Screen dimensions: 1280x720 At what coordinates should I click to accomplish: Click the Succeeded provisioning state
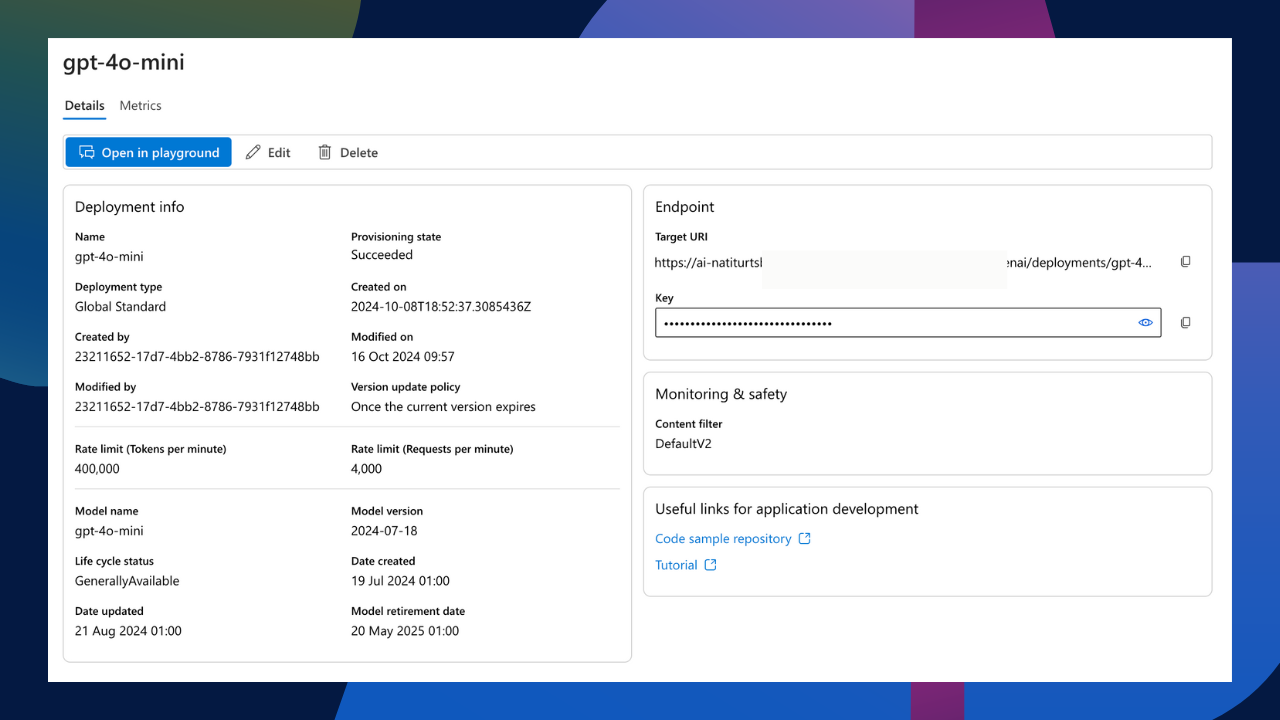click(x=382, y=255)
